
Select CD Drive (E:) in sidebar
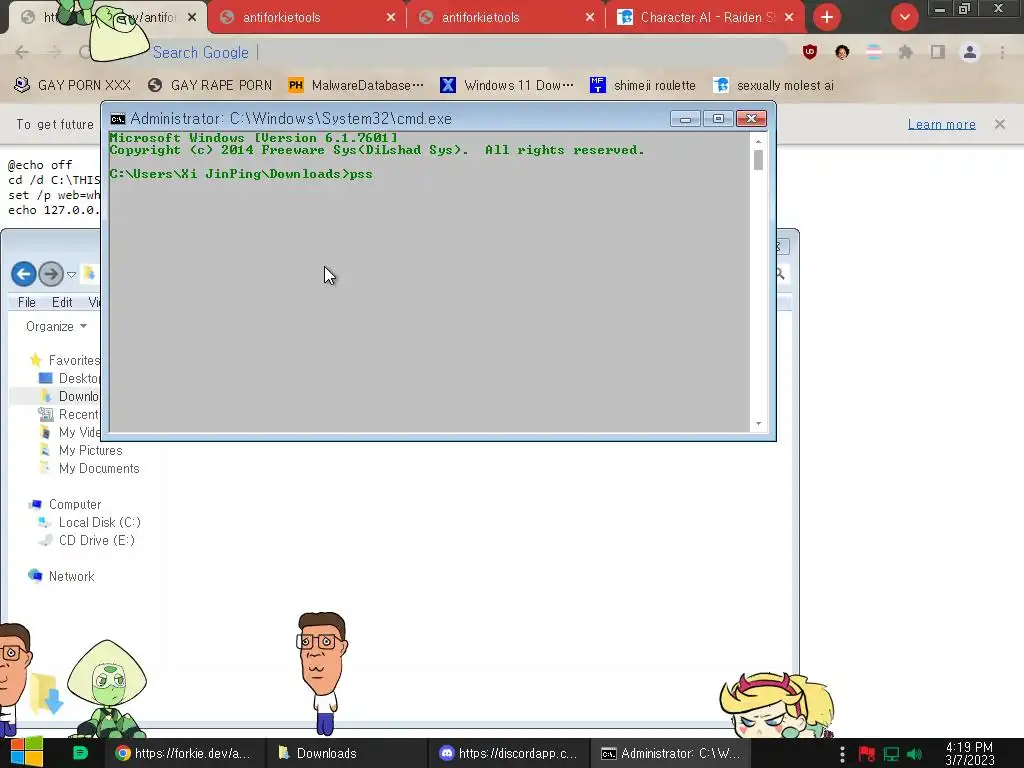click(86, 541)
